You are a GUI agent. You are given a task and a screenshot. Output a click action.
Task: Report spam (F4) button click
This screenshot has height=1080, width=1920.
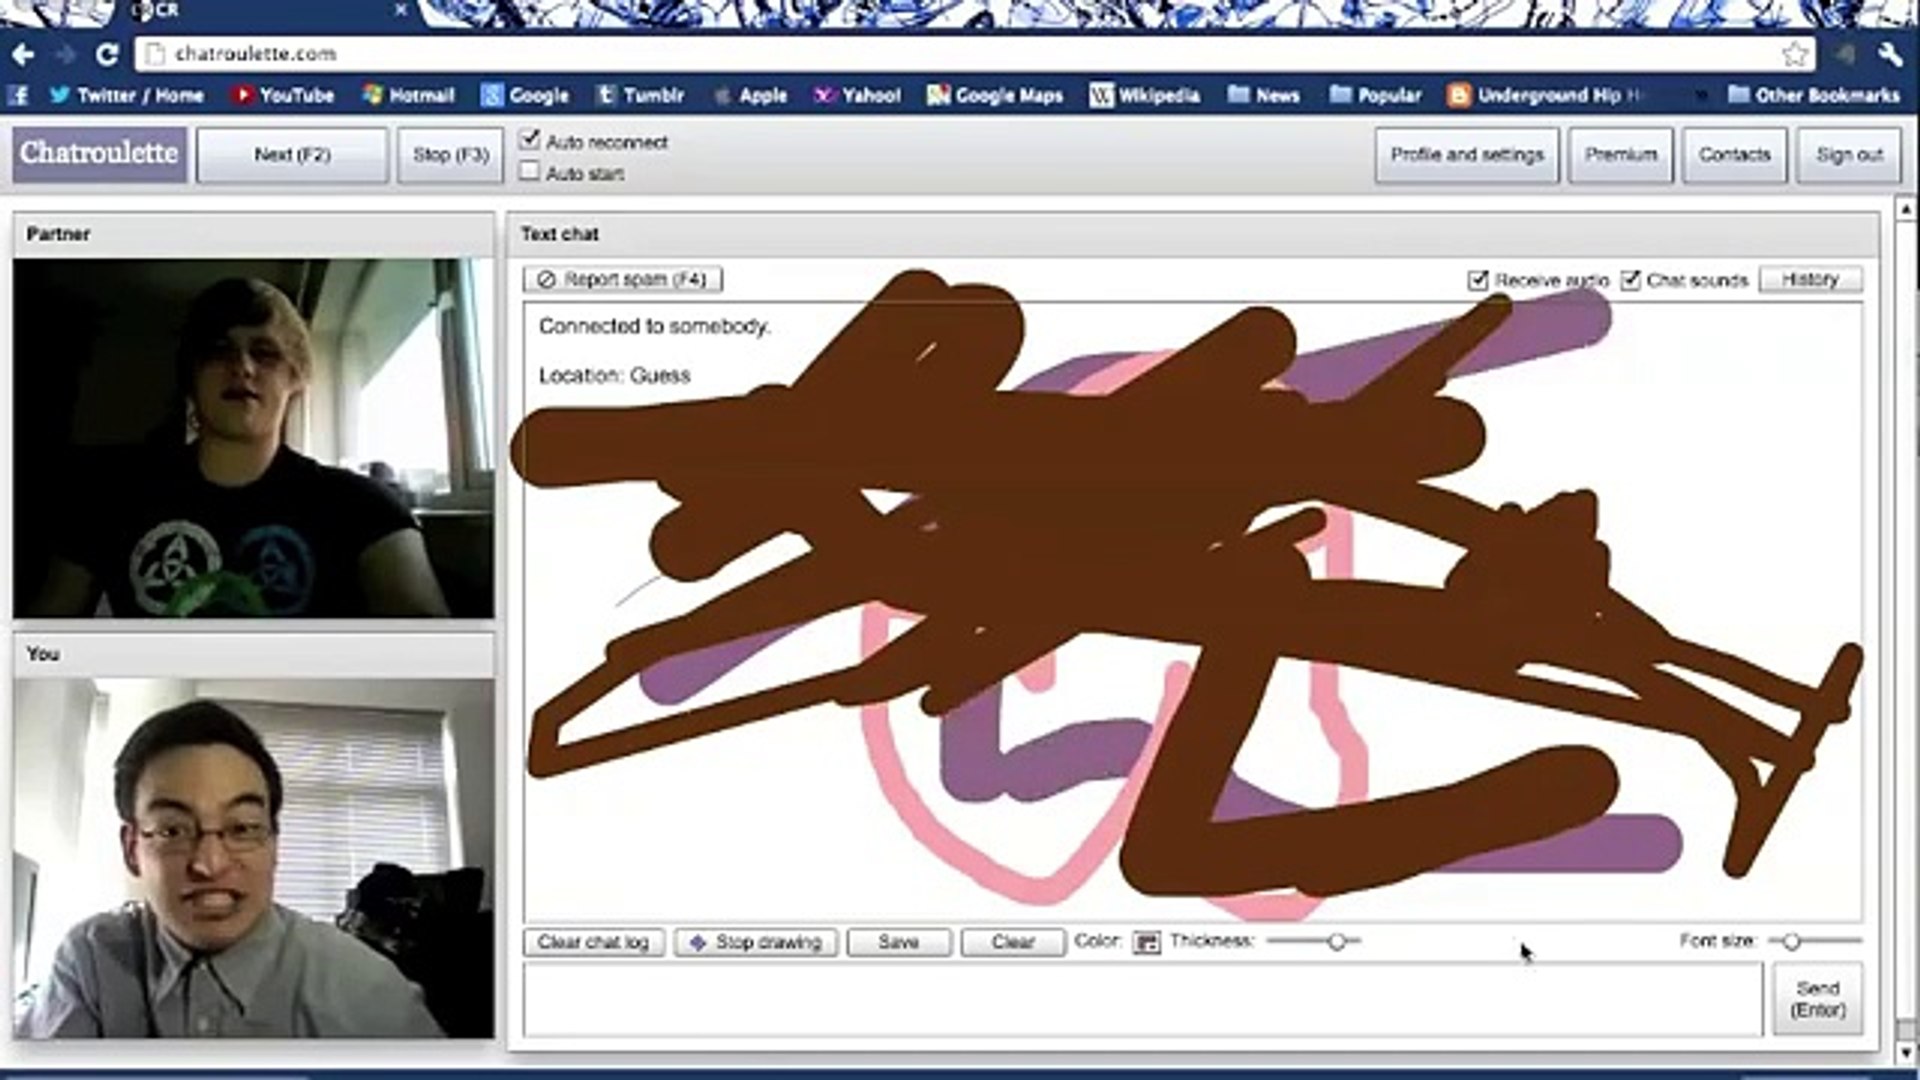(622, 279)
